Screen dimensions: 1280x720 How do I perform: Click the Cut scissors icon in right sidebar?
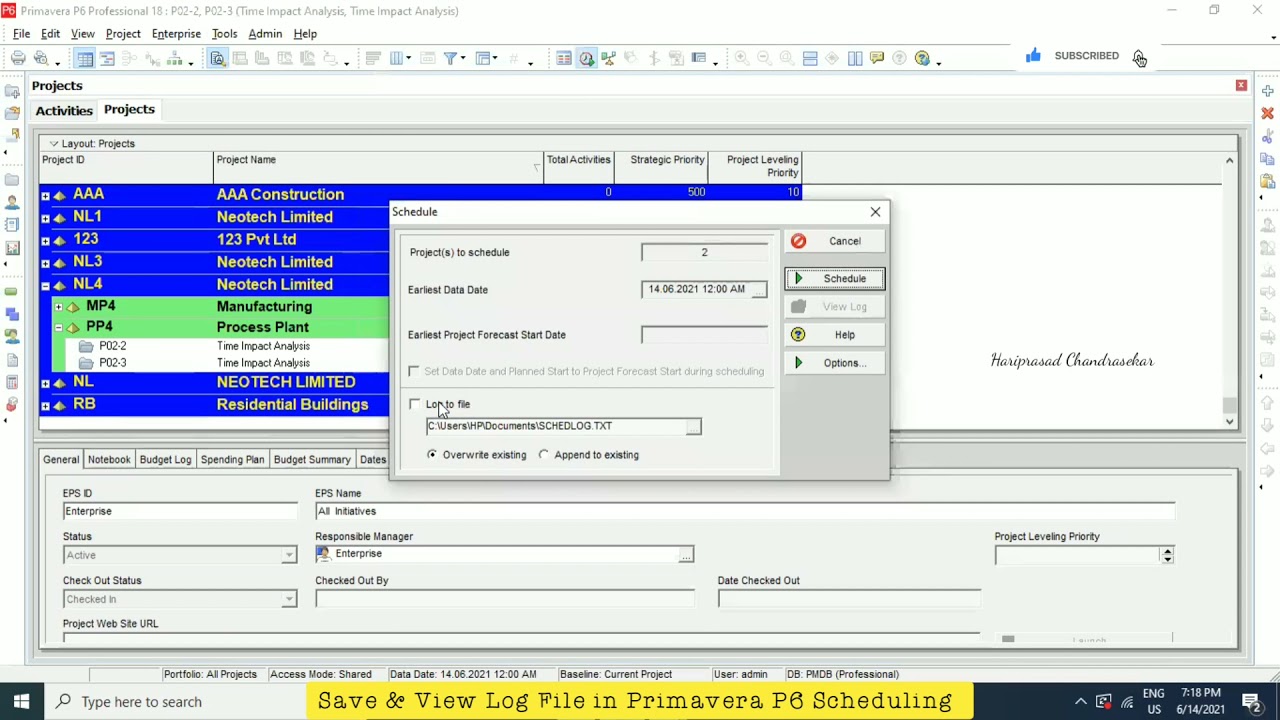coord(1267,137)
